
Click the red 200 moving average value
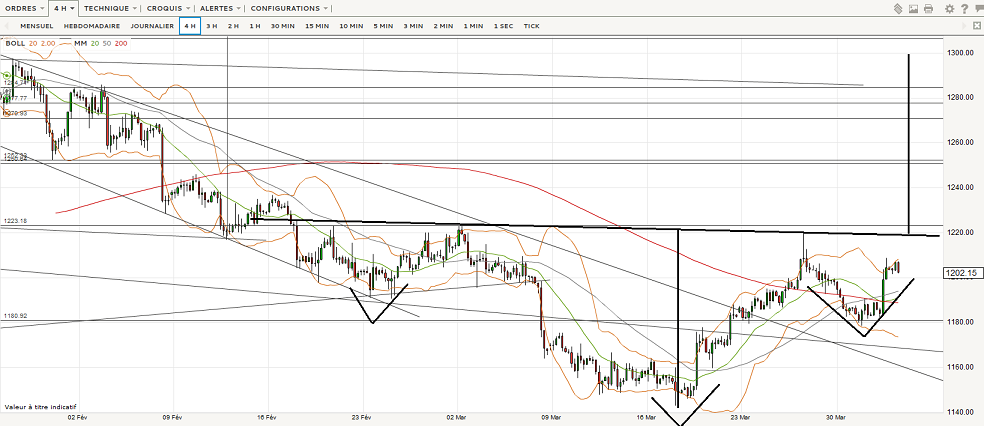121,43
